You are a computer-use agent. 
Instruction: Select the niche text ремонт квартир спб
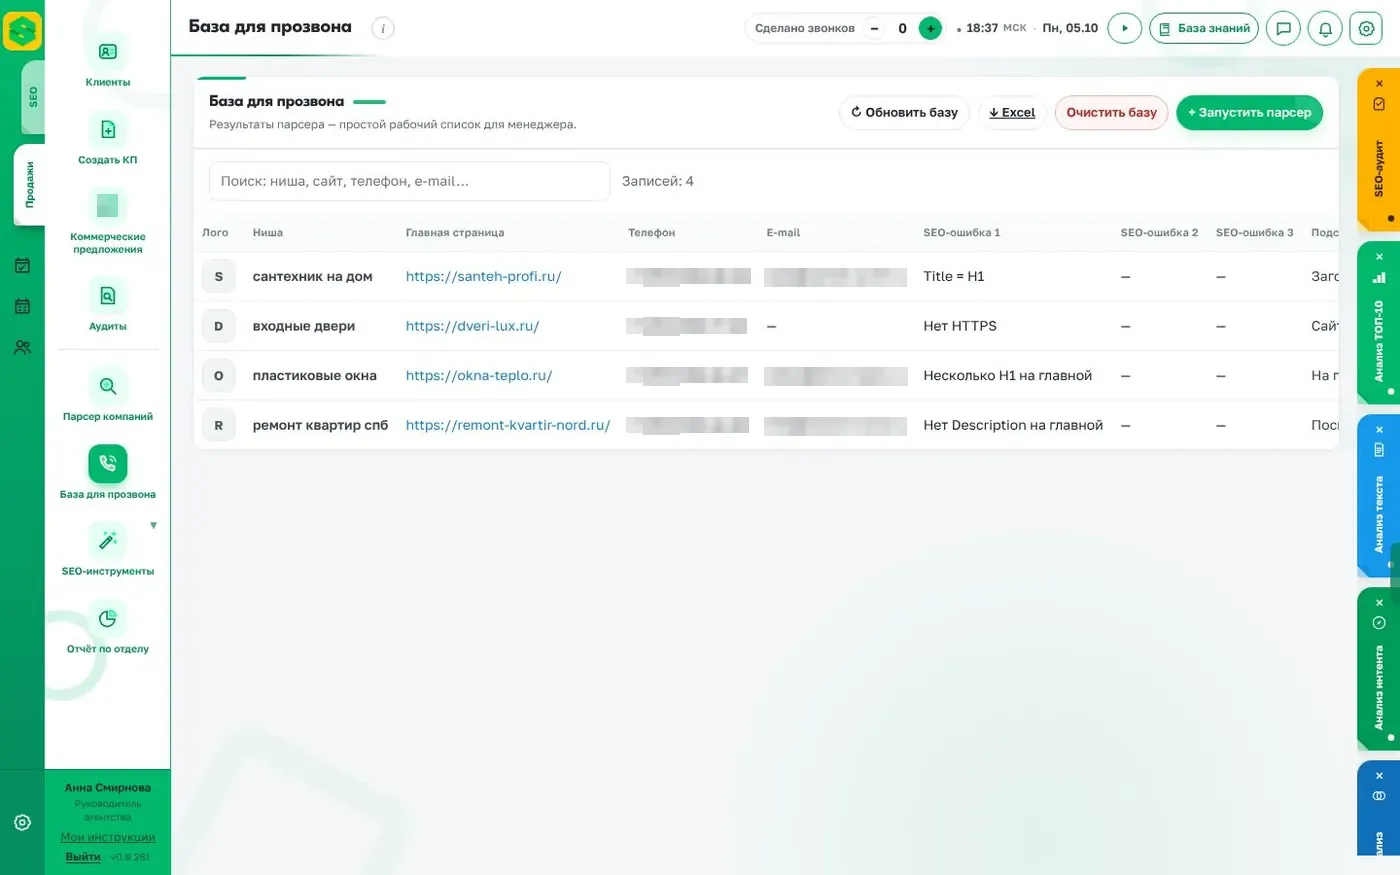tap(320, 425)
